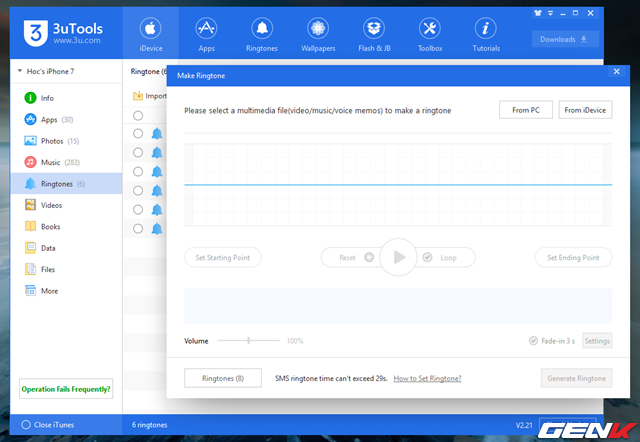Select Ringtones (6) in sidebar
Viewport: 640px width, 442px height.
[x=66, y=184]
